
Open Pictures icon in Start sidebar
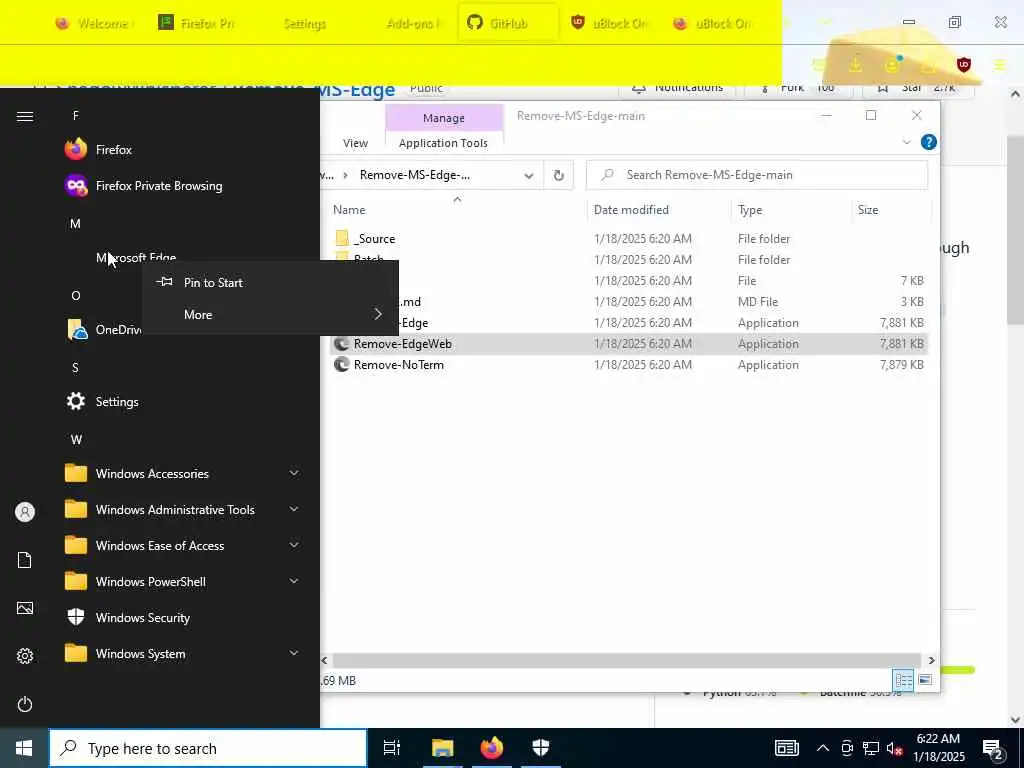coord(25,609)
